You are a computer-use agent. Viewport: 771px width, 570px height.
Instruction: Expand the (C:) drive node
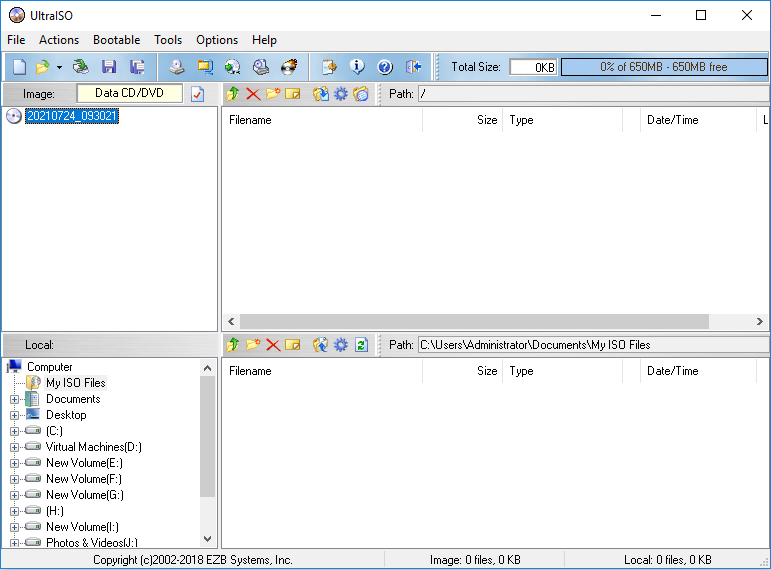pos(14,431)
